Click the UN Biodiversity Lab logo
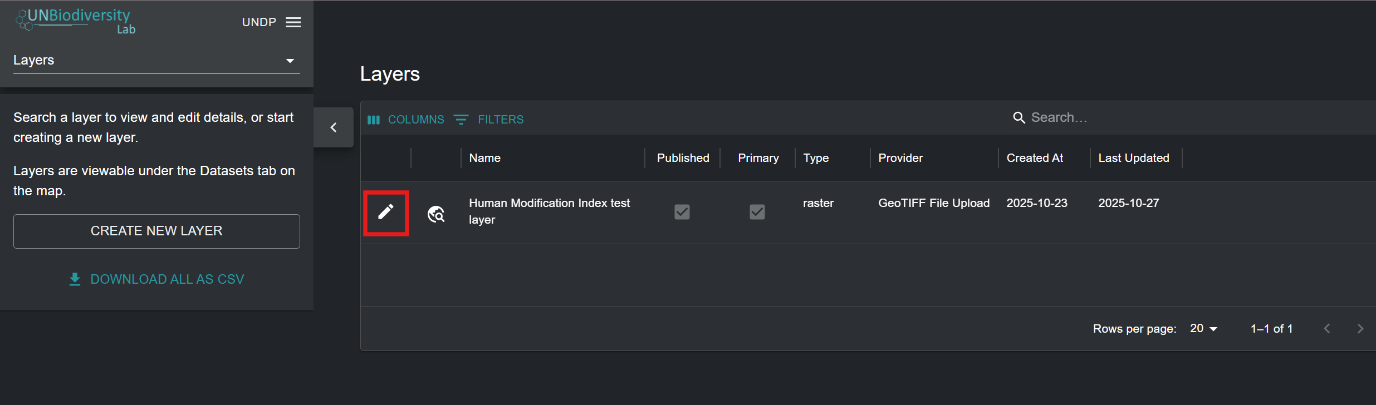The width and height of the screenshot is (1376, 405). pyautogui.click(x=73, y=21)
